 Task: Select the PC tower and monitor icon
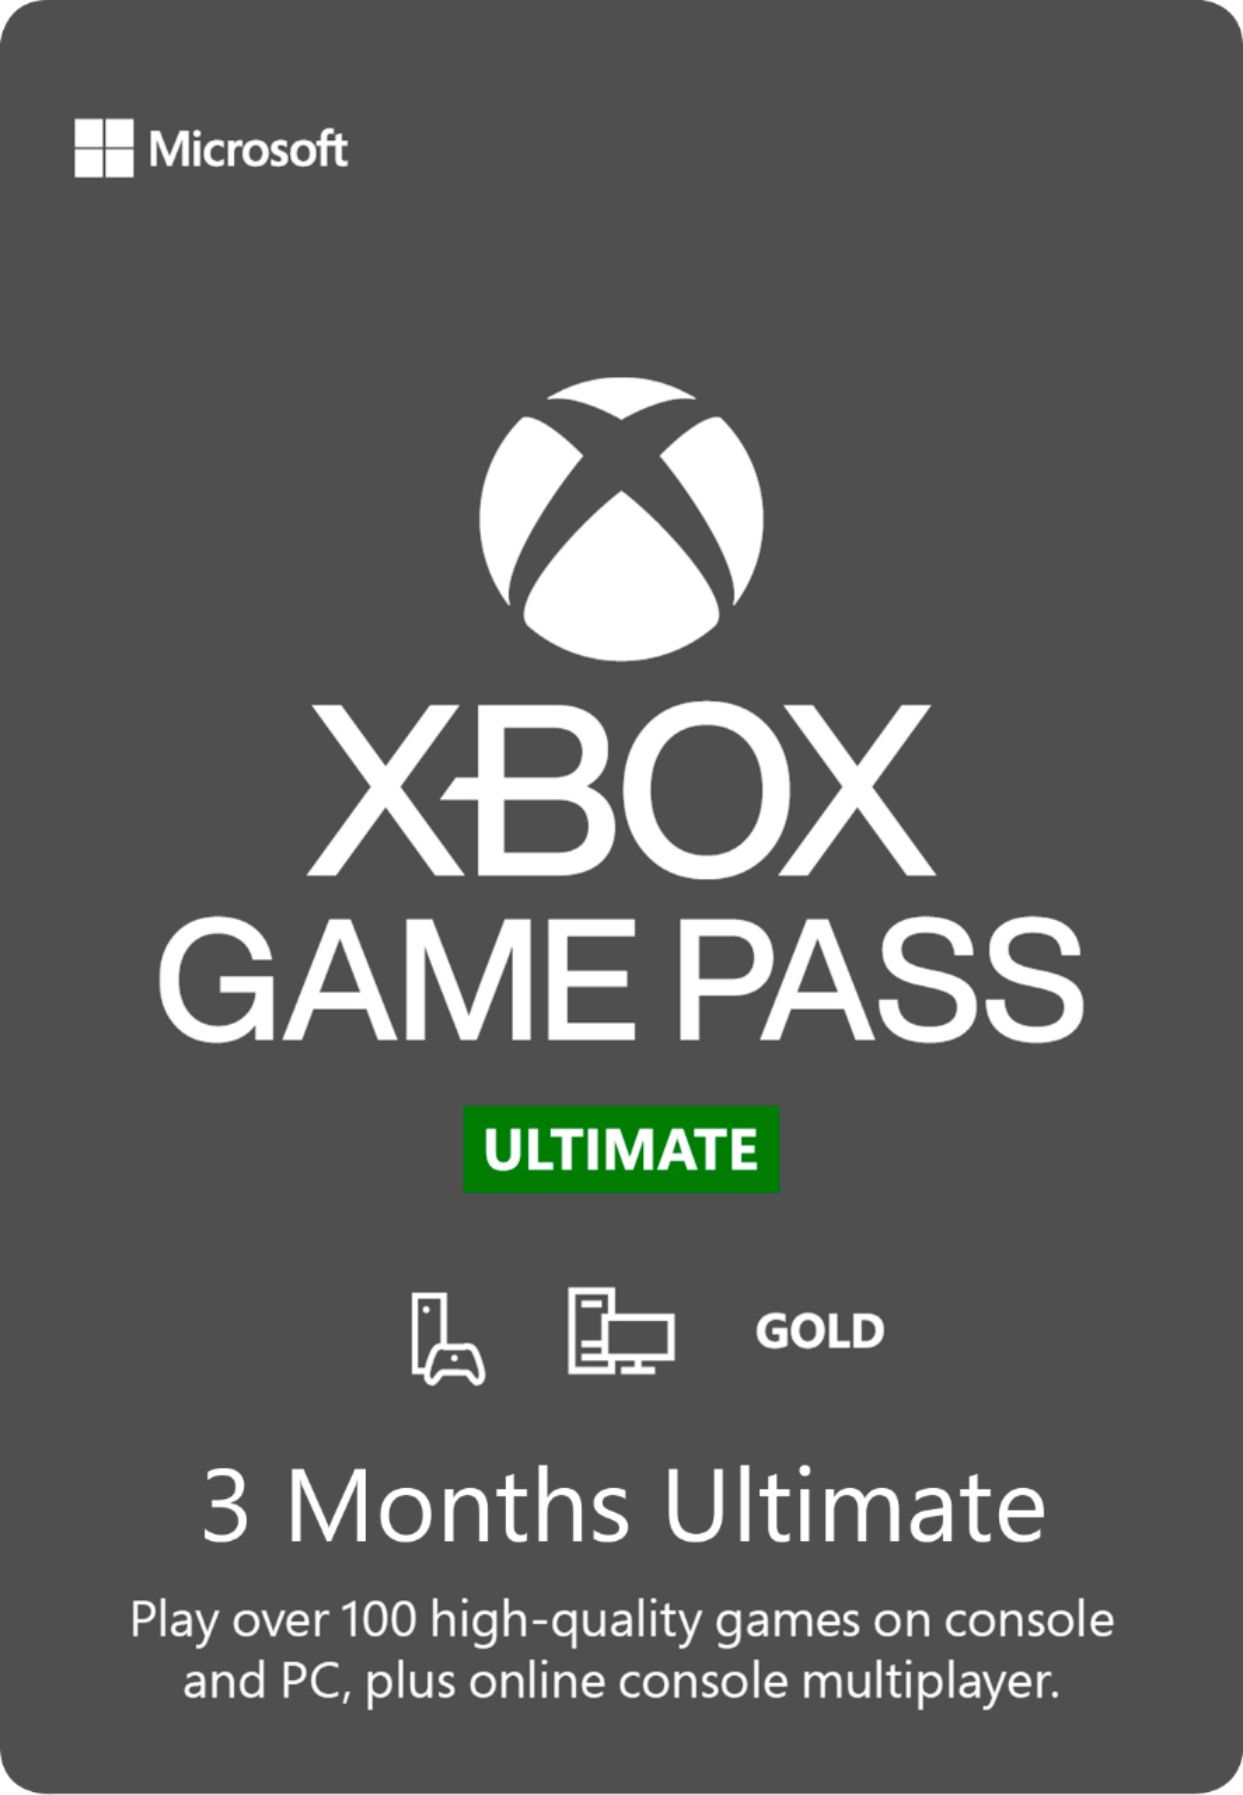(x=621, y=1331)
